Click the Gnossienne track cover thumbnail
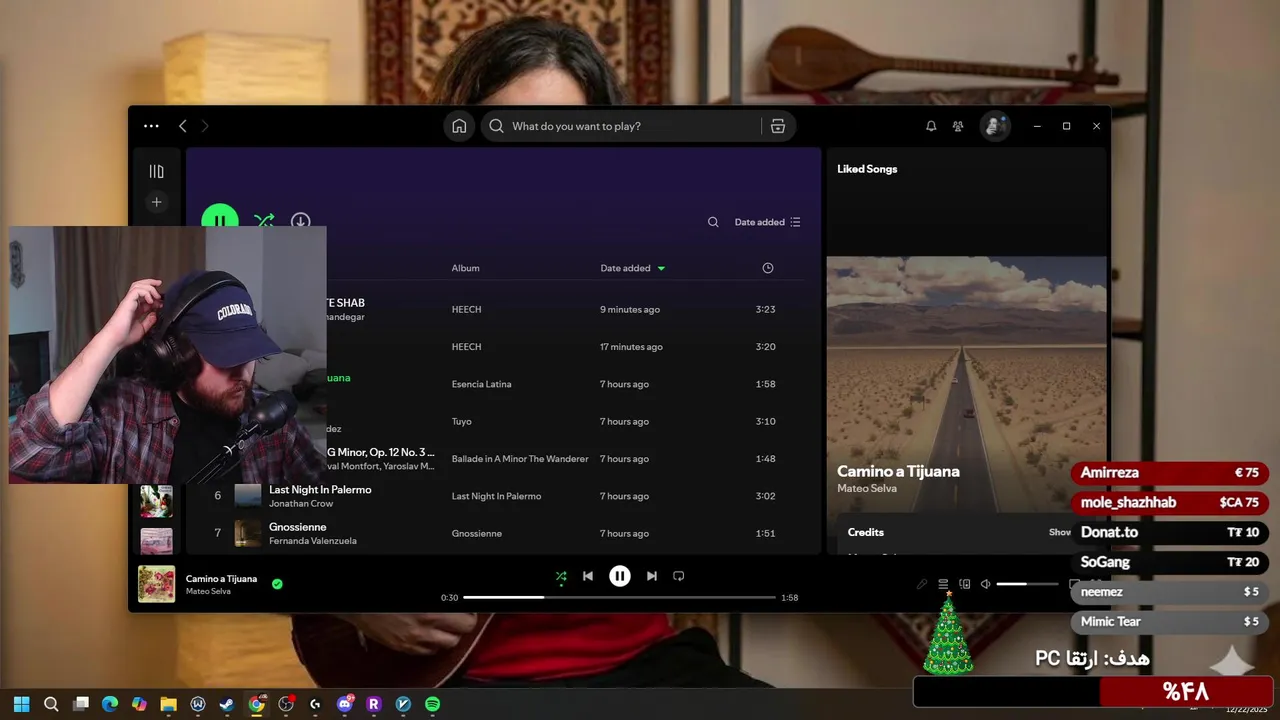The width and height of the screenshot is (1280, 720). click(248, 533)
